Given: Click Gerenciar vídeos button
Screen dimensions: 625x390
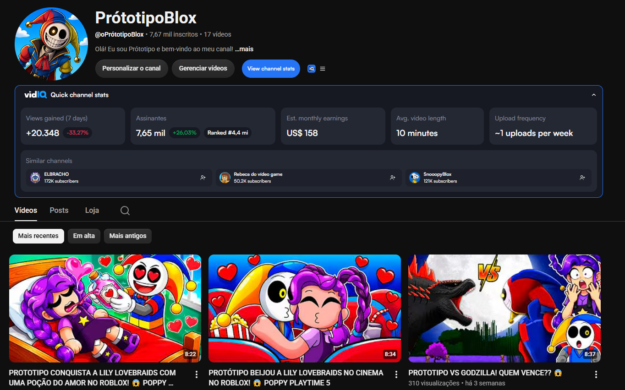Looking at the screenshot, I should click(x=203, y=69).
